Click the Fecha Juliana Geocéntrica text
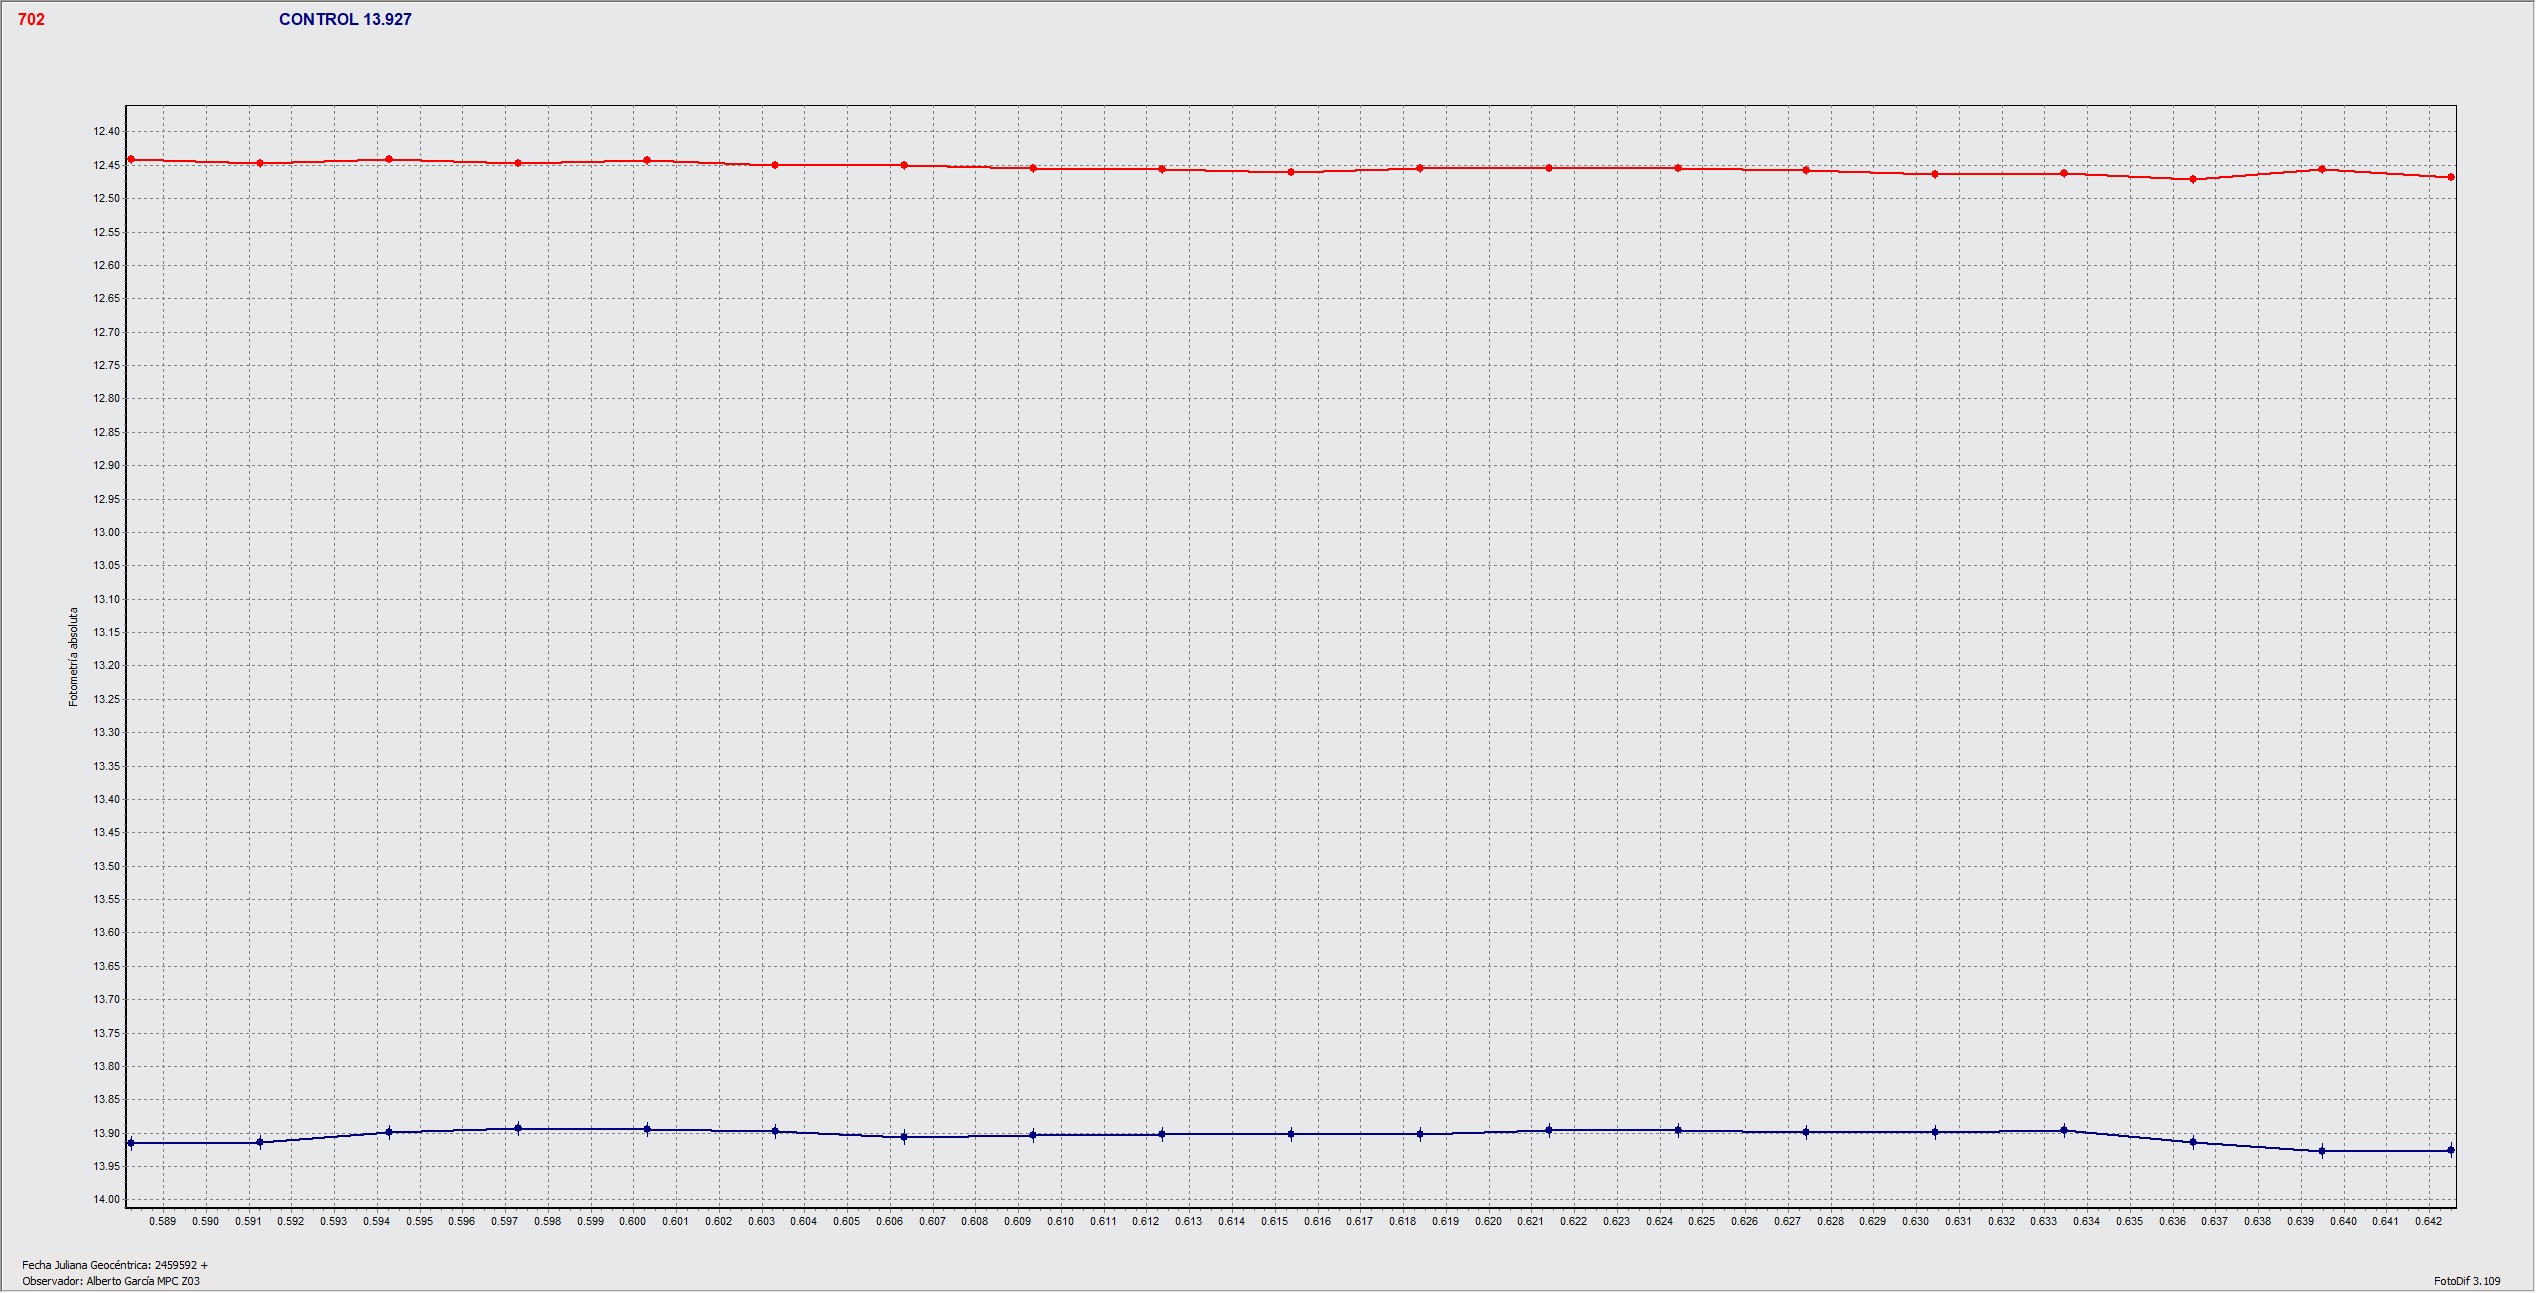 click(115, 1265)
